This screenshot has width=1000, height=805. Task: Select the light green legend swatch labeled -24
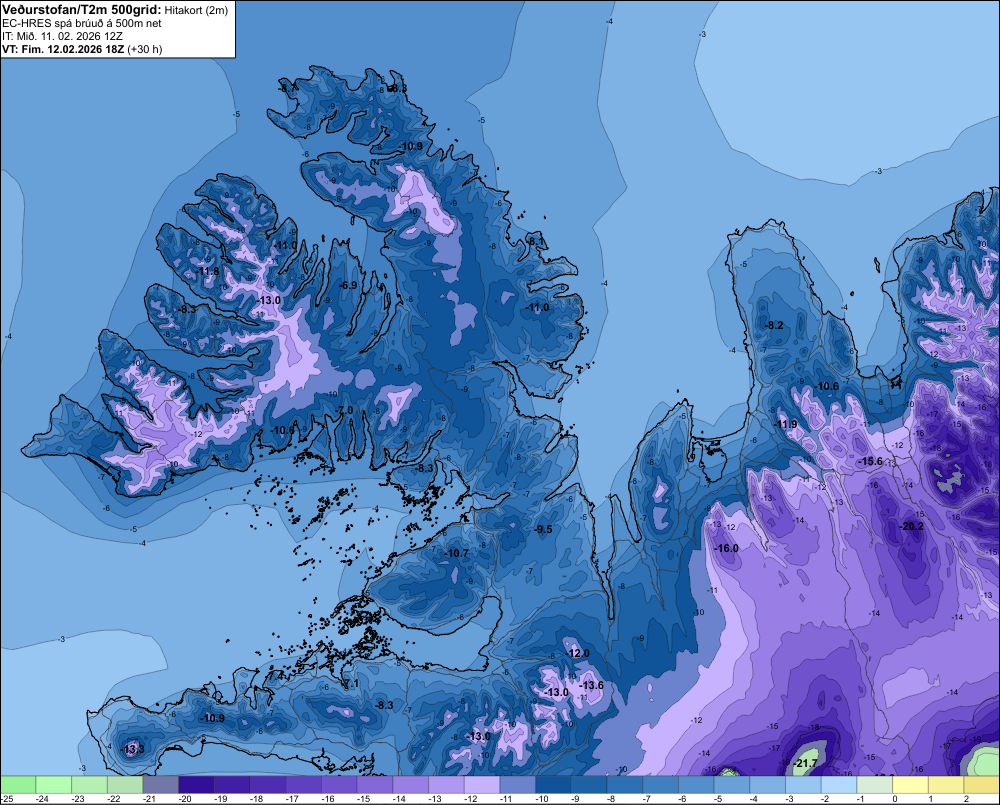(54, 784)
